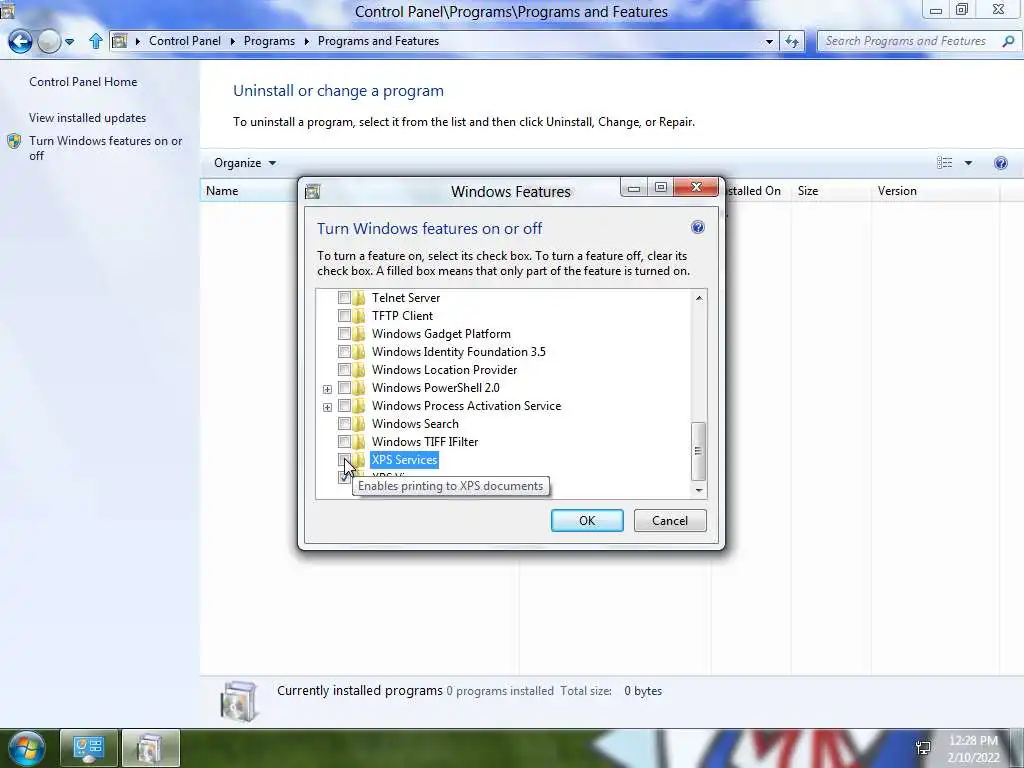
Task: Click the Windows Features dialog help icon
Action: [x=697, y=227]
